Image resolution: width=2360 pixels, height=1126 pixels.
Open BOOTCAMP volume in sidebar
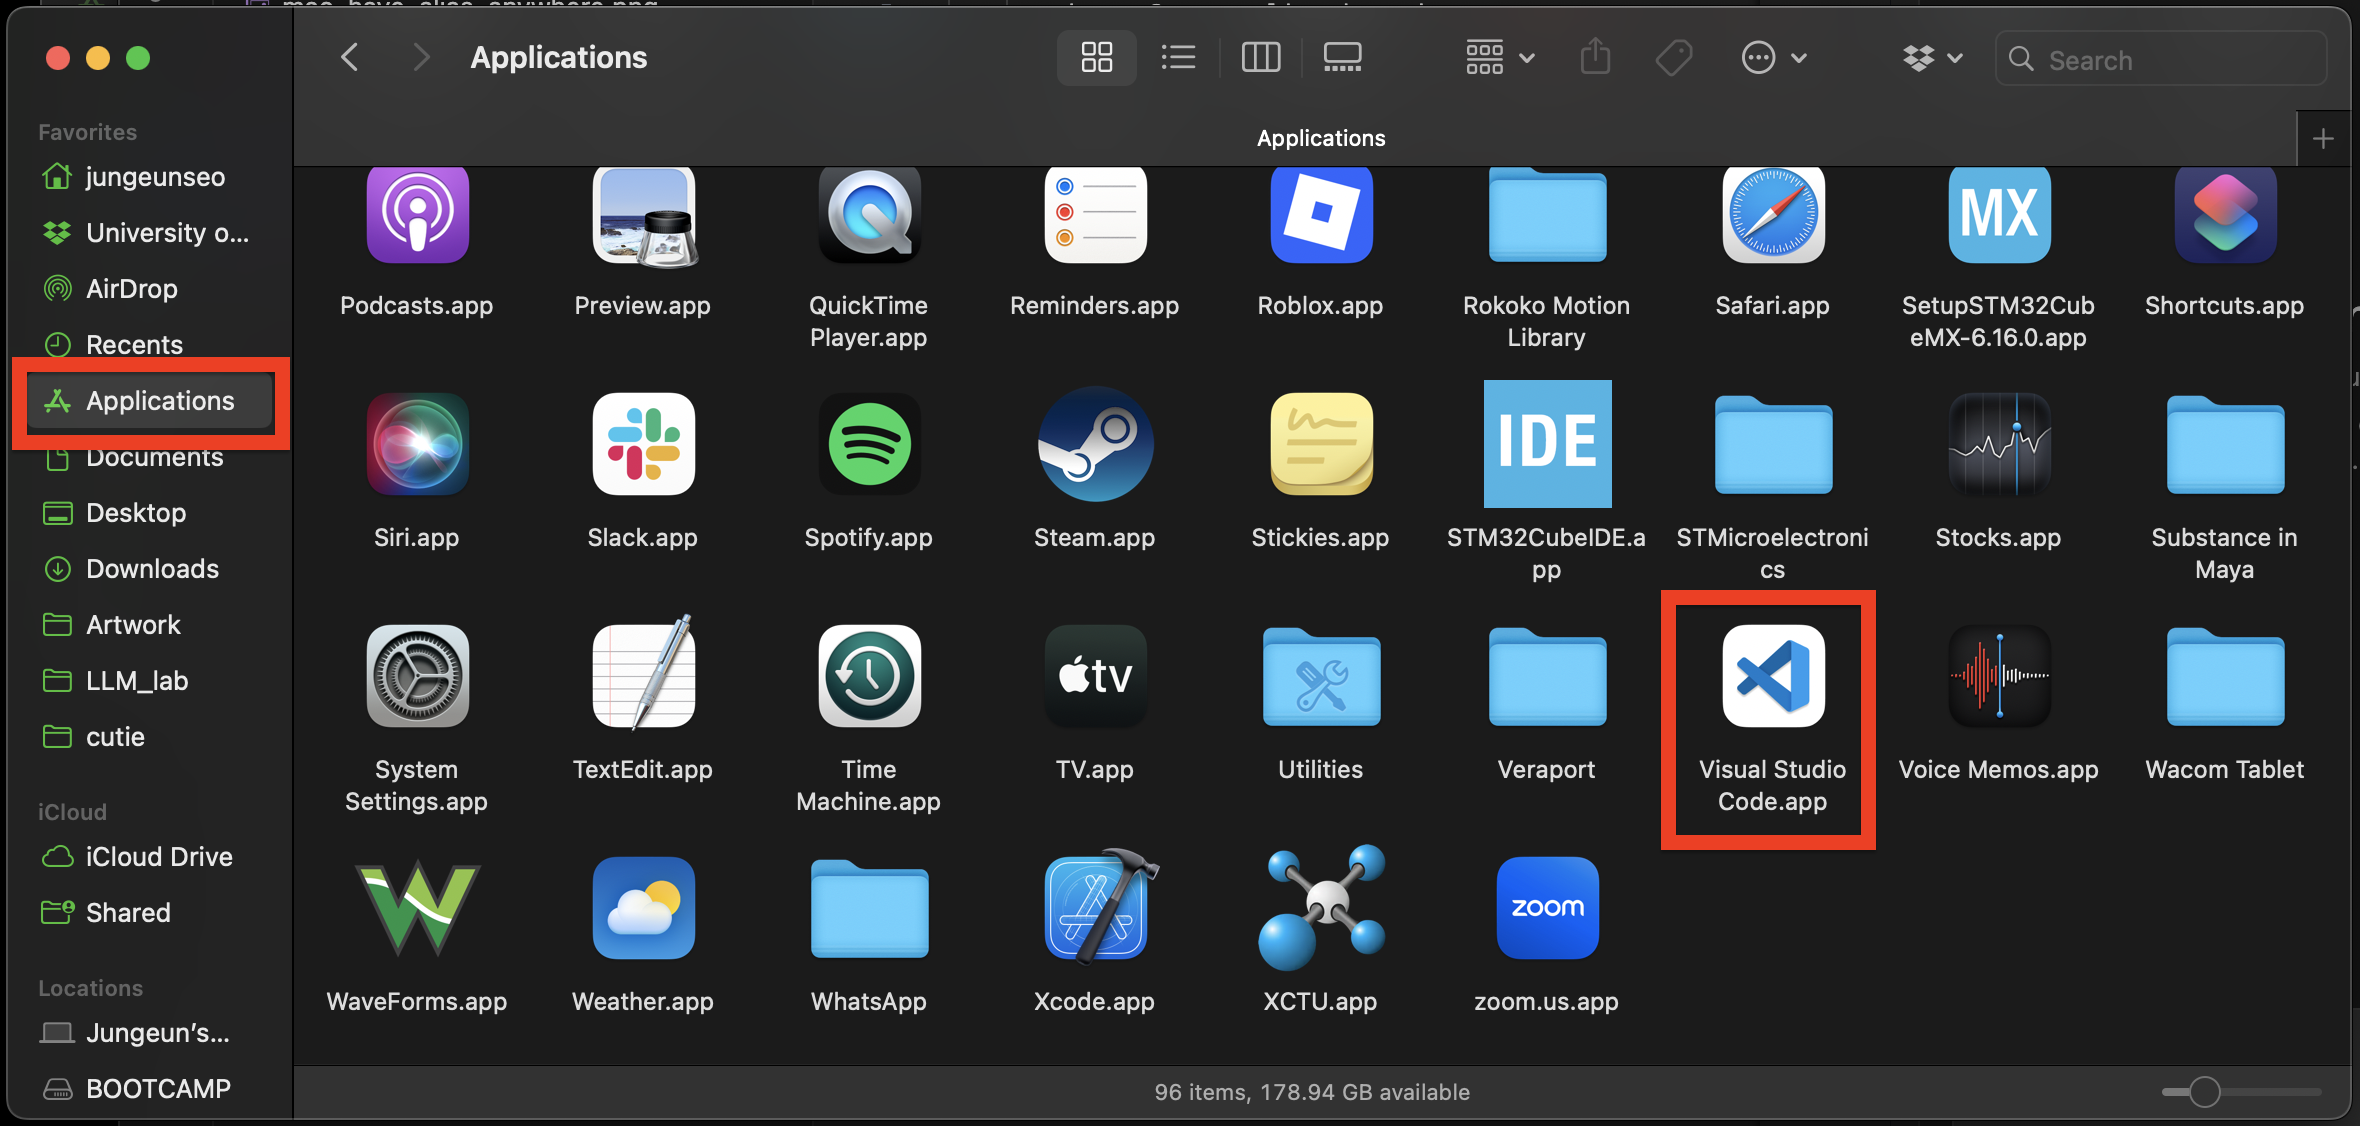pos(150,1089)
